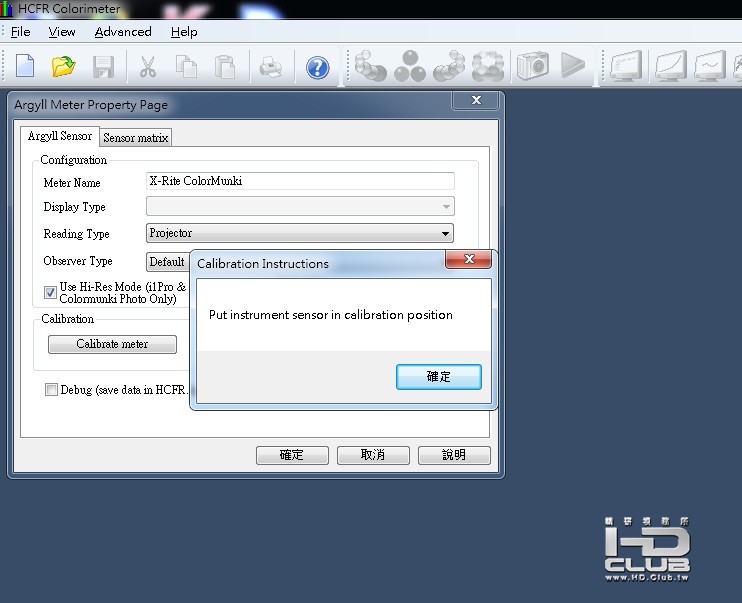Click the Cut scissors icon
Screen dimensions: 742x603
click(148, 66)
